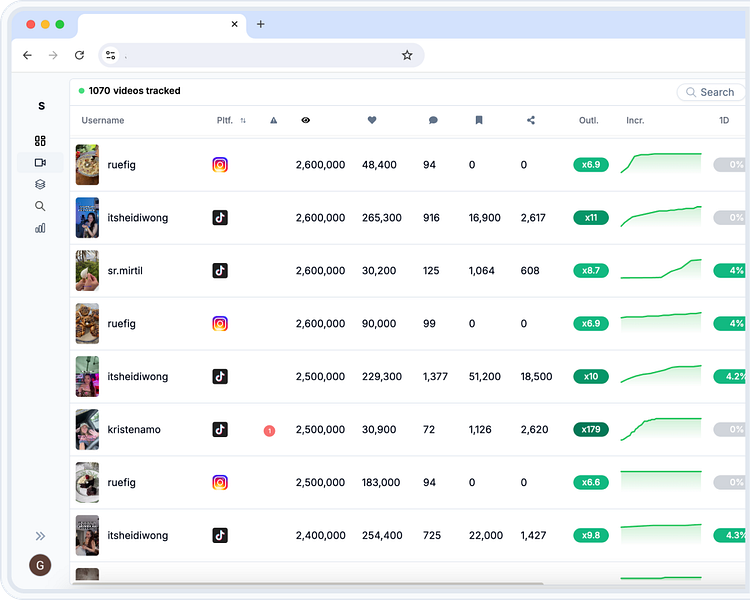Click the x11 outlier badge
The image size is (750, 600).
coord(591,218)
